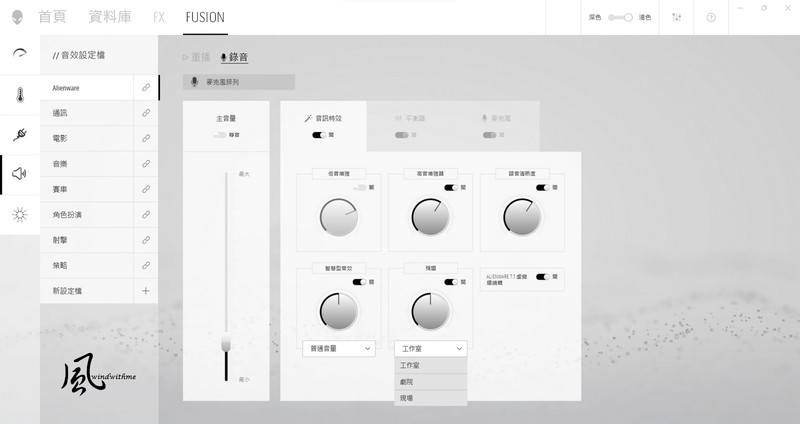Select the 電影 movie profile
Image resolution: width=800 pixels, height=424 pixels.
[87, 138]
